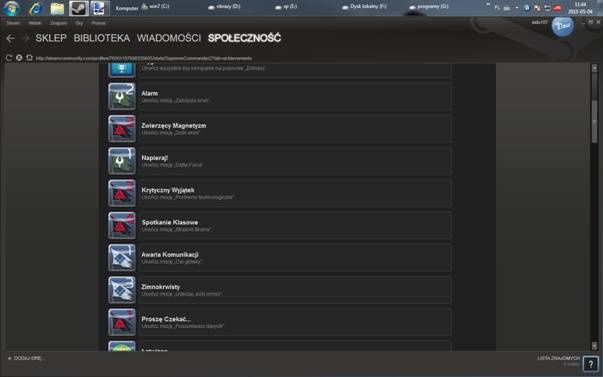This screenshot has height=377, width=603.
Task: Click the Krytyczny Wyjątek achievement icon
Action: click(122, 193)
